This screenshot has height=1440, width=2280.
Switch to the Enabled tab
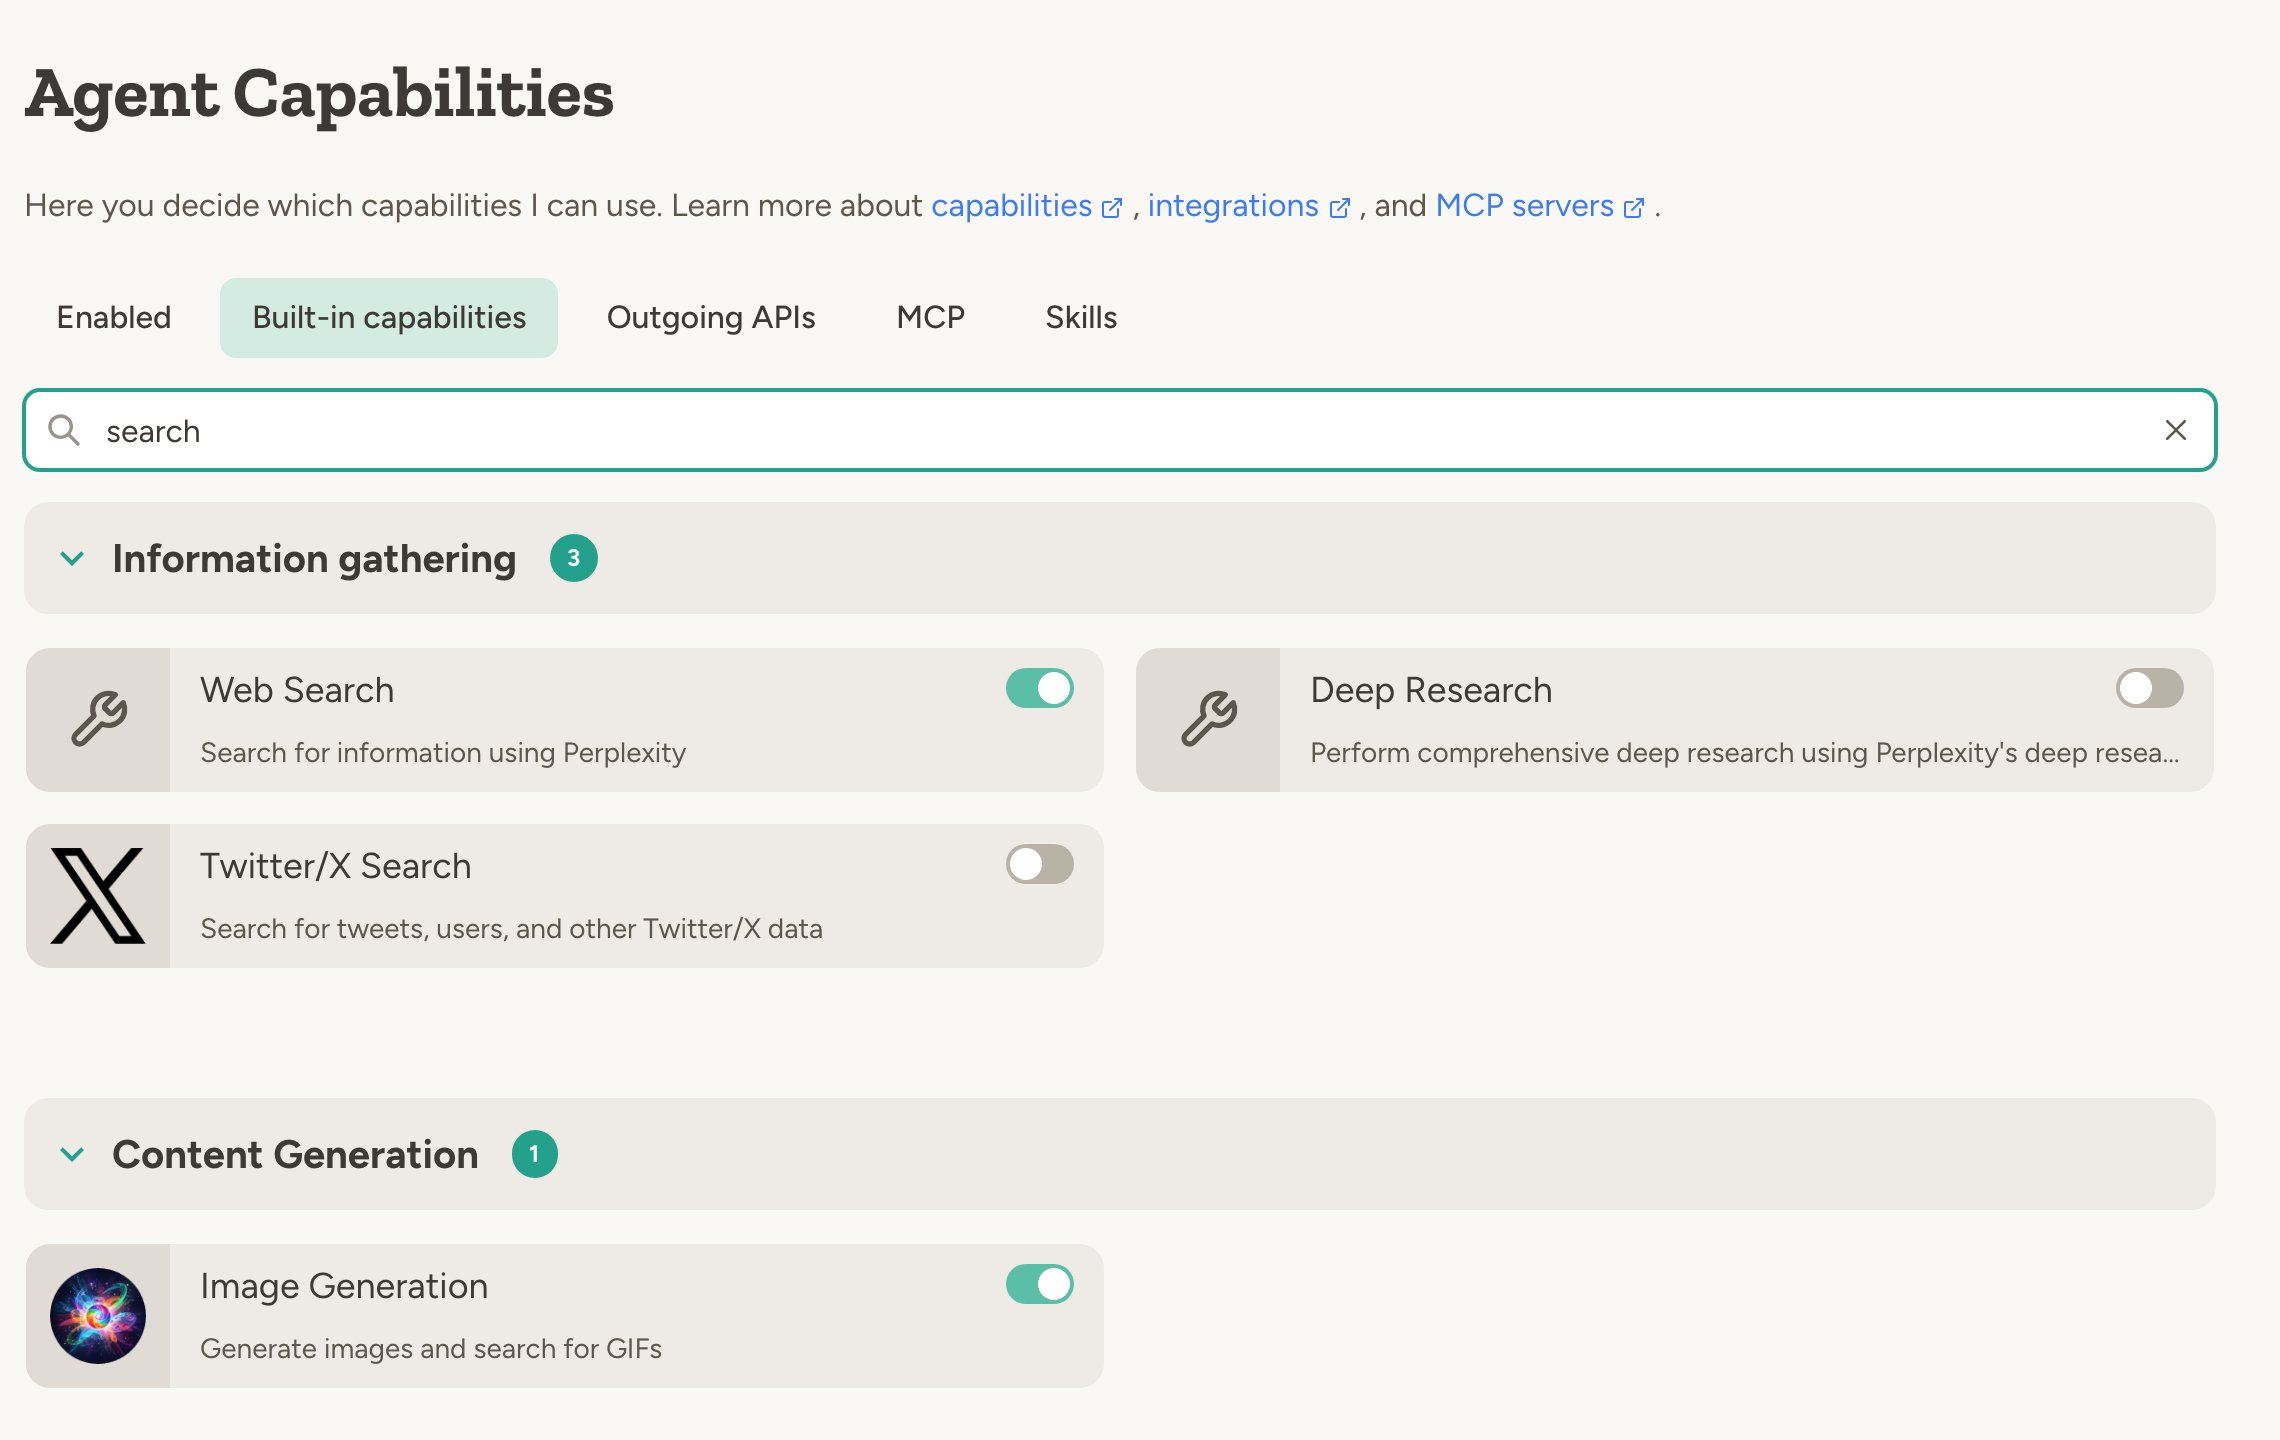[x=114, y=318]
